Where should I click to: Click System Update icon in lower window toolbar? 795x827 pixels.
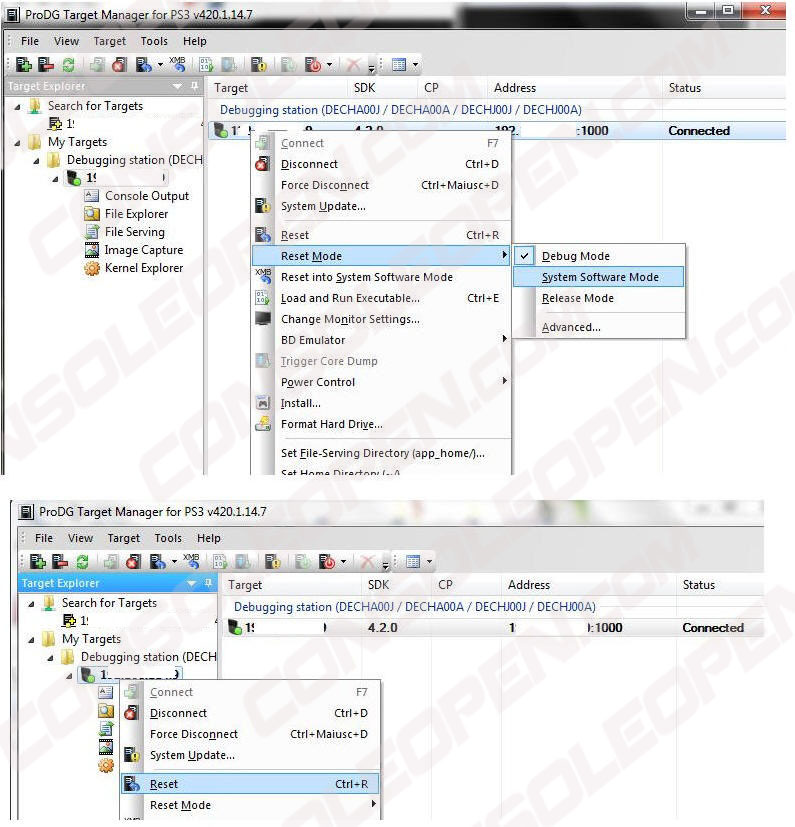pyautogui.click(x=272, y=562)
